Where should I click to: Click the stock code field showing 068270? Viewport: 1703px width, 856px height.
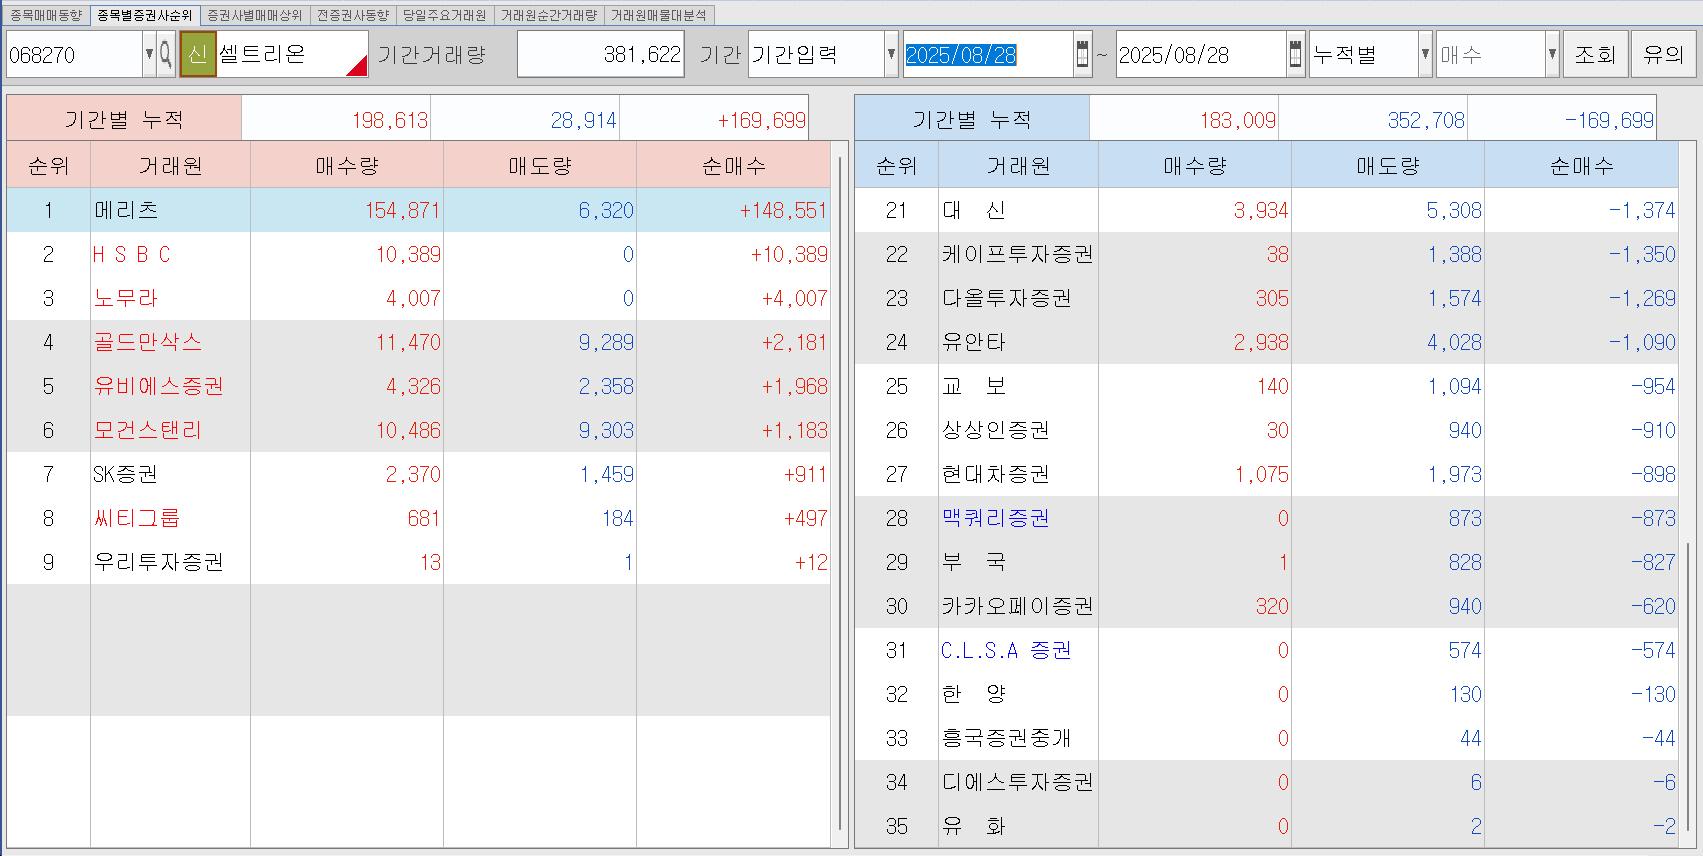coord(74,54)
